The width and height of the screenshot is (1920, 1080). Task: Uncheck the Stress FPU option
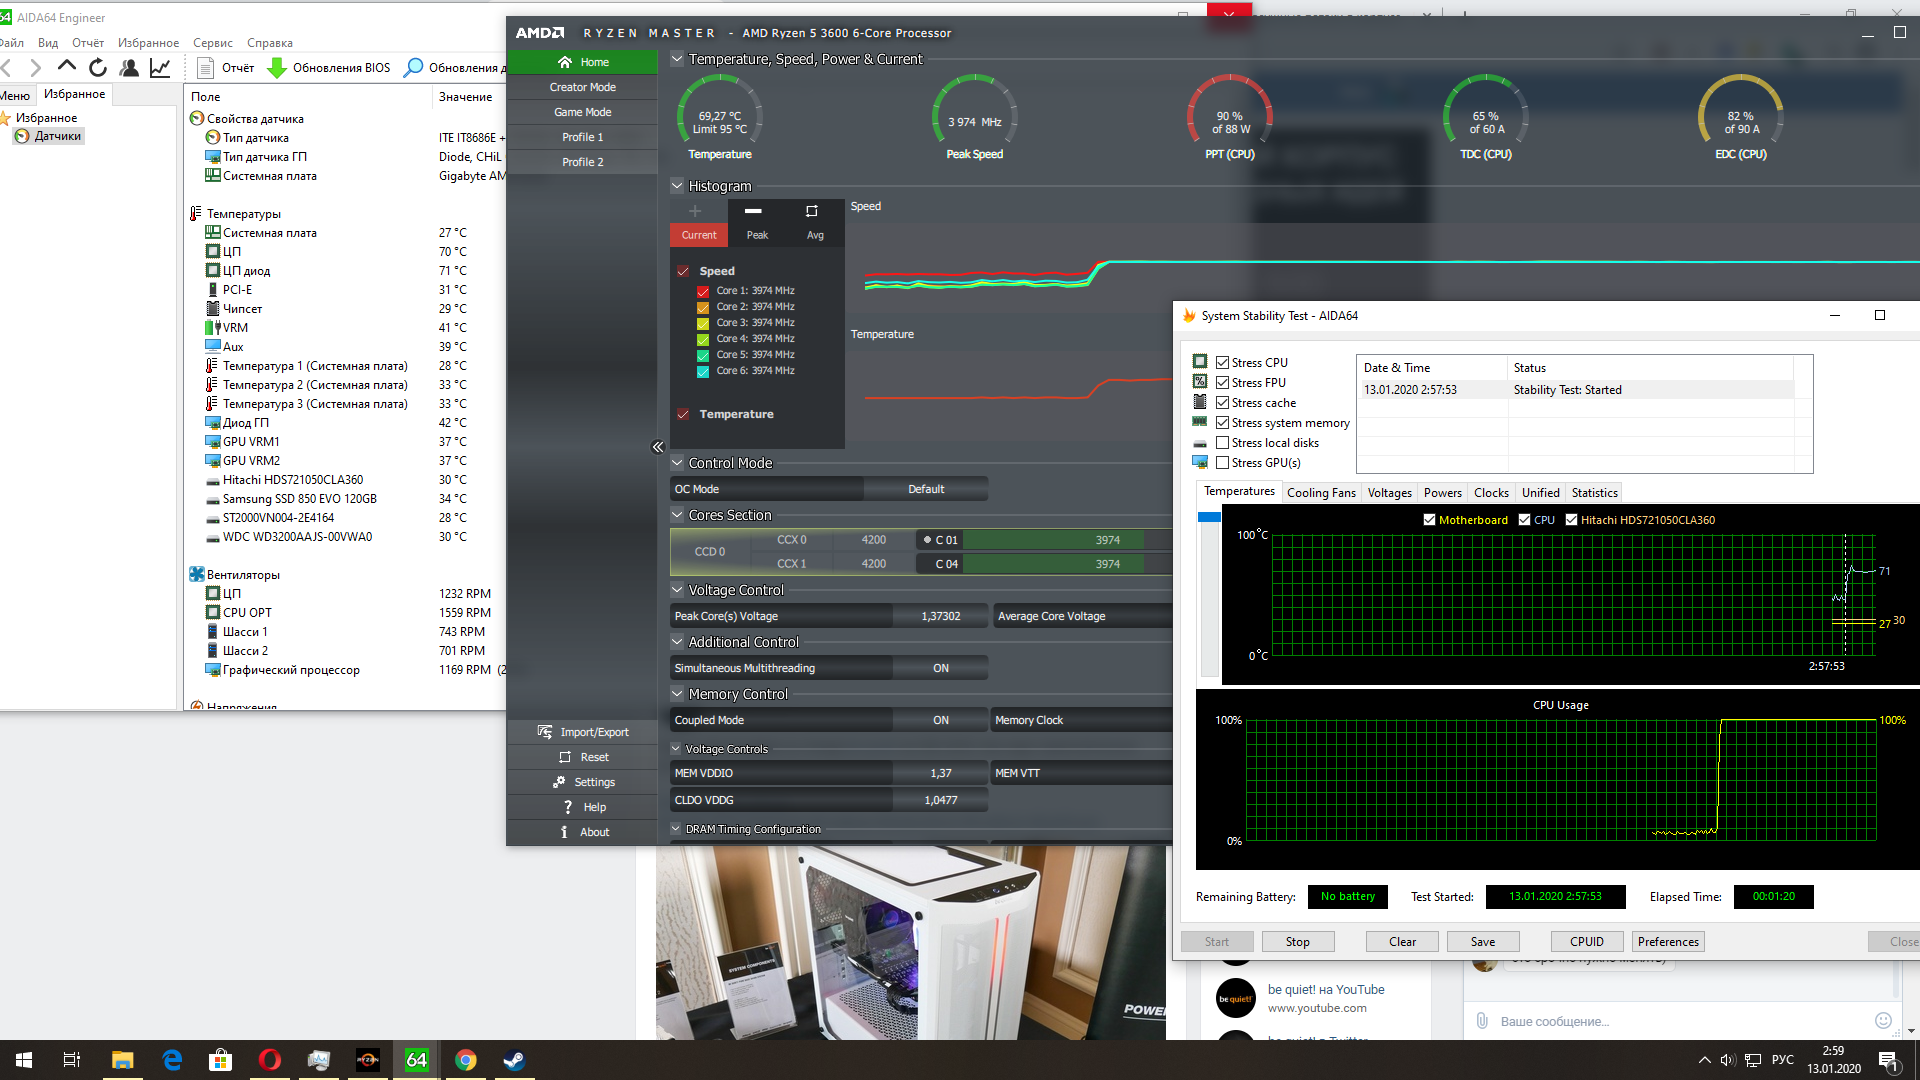pos(1222,383)
